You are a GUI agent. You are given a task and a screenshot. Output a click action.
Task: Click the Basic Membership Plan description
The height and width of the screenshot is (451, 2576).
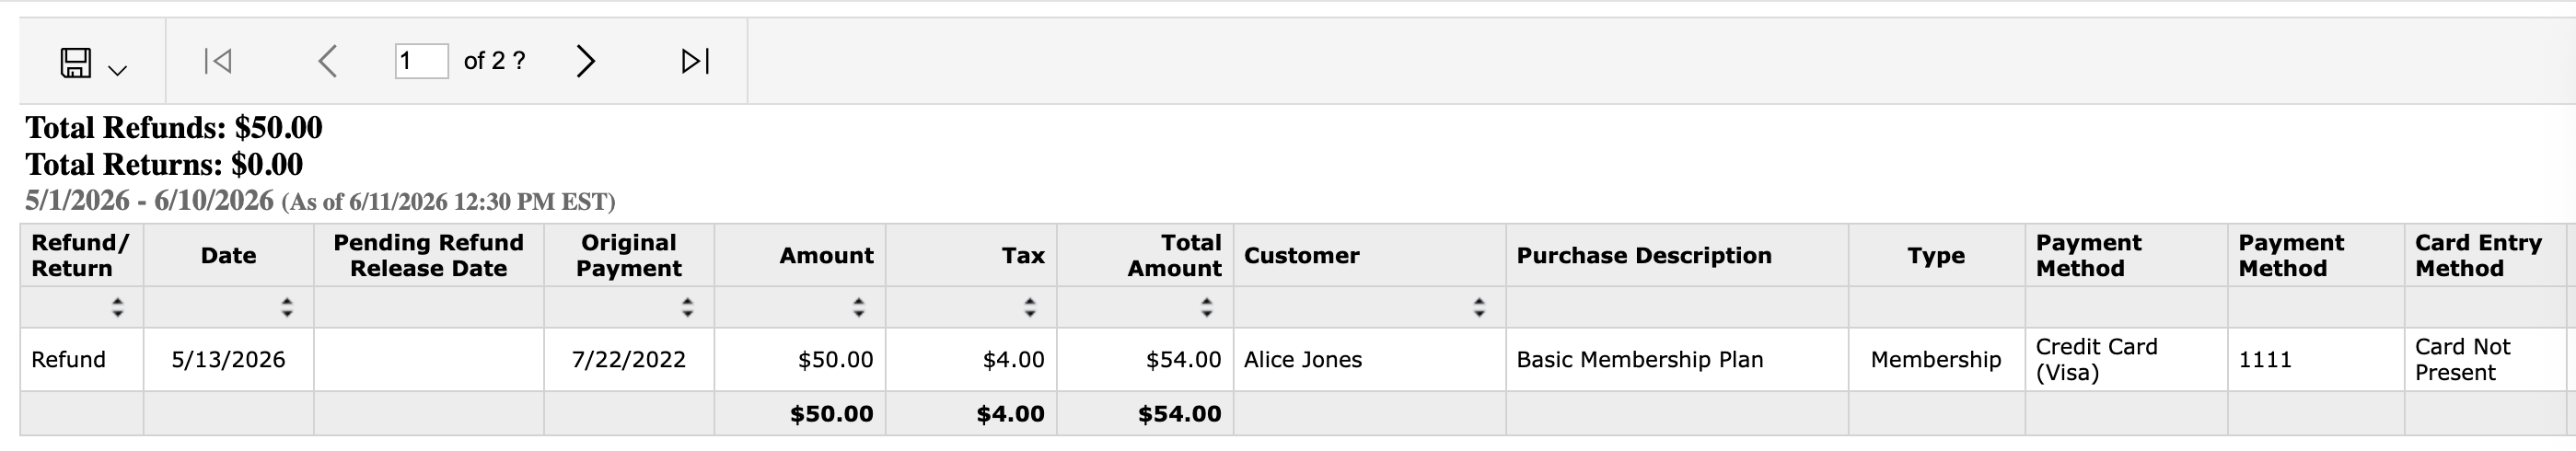(x=1639, y=360)
